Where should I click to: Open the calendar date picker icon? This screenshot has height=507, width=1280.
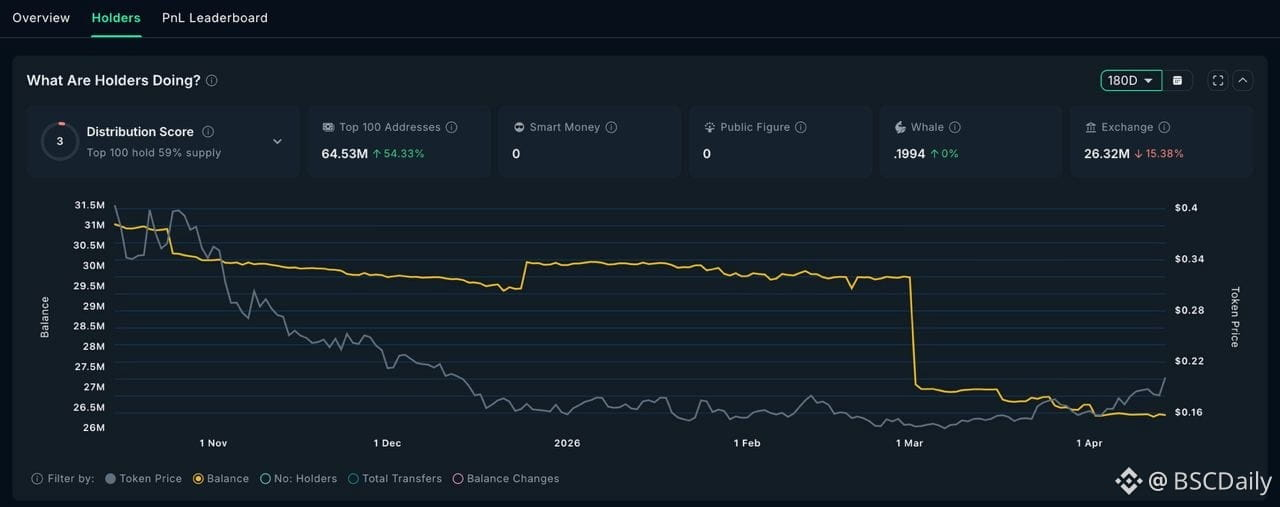pos(1177,81)
